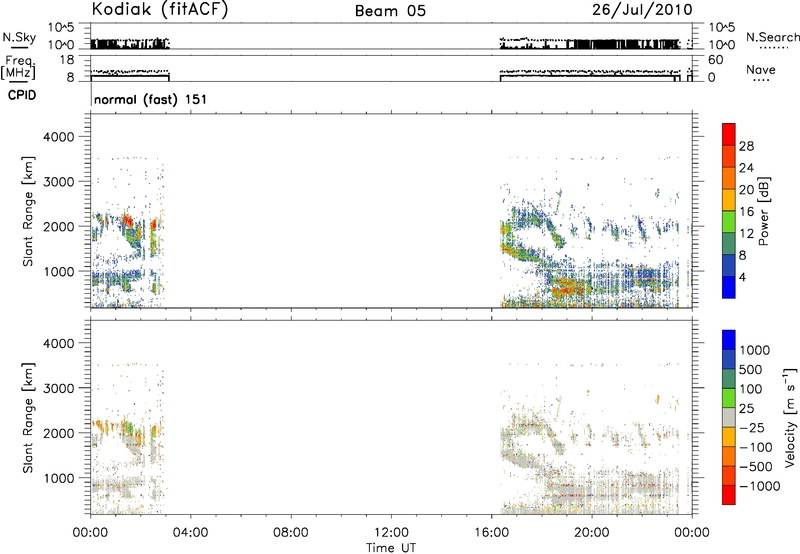Click the orange power band near 19:00 UT
Viewport: 800px width, 554px height.
(x=566, y=286)
